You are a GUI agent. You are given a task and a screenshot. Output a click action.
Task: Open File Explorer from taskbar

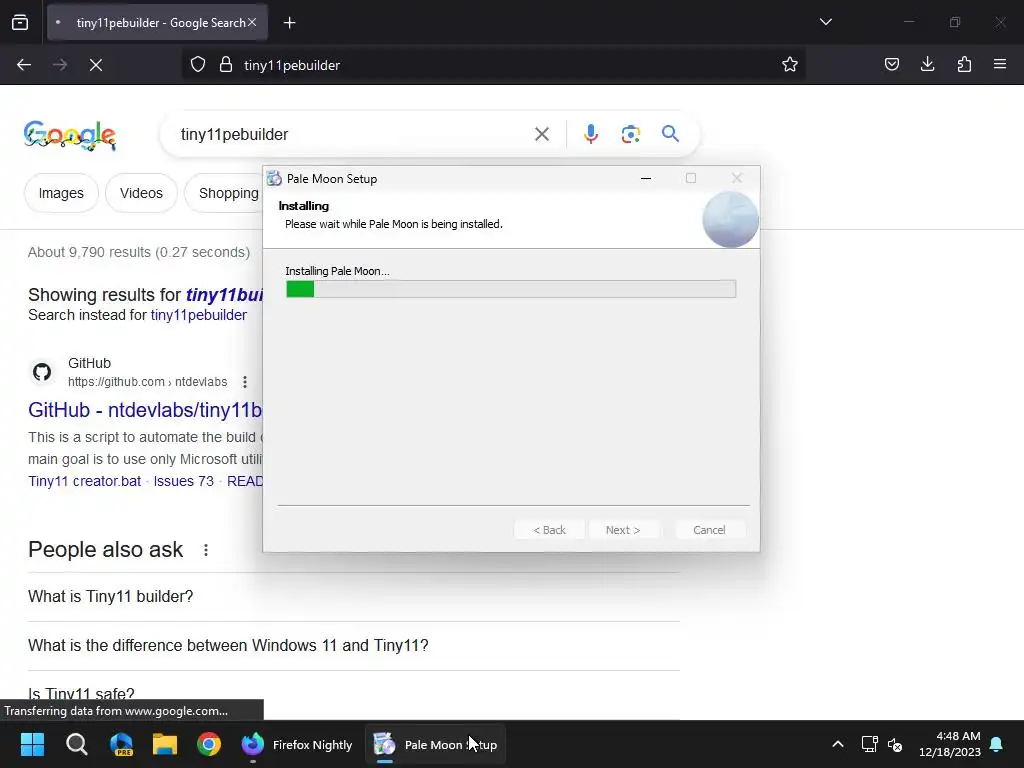pyautogui.click(x=165, y=744)
